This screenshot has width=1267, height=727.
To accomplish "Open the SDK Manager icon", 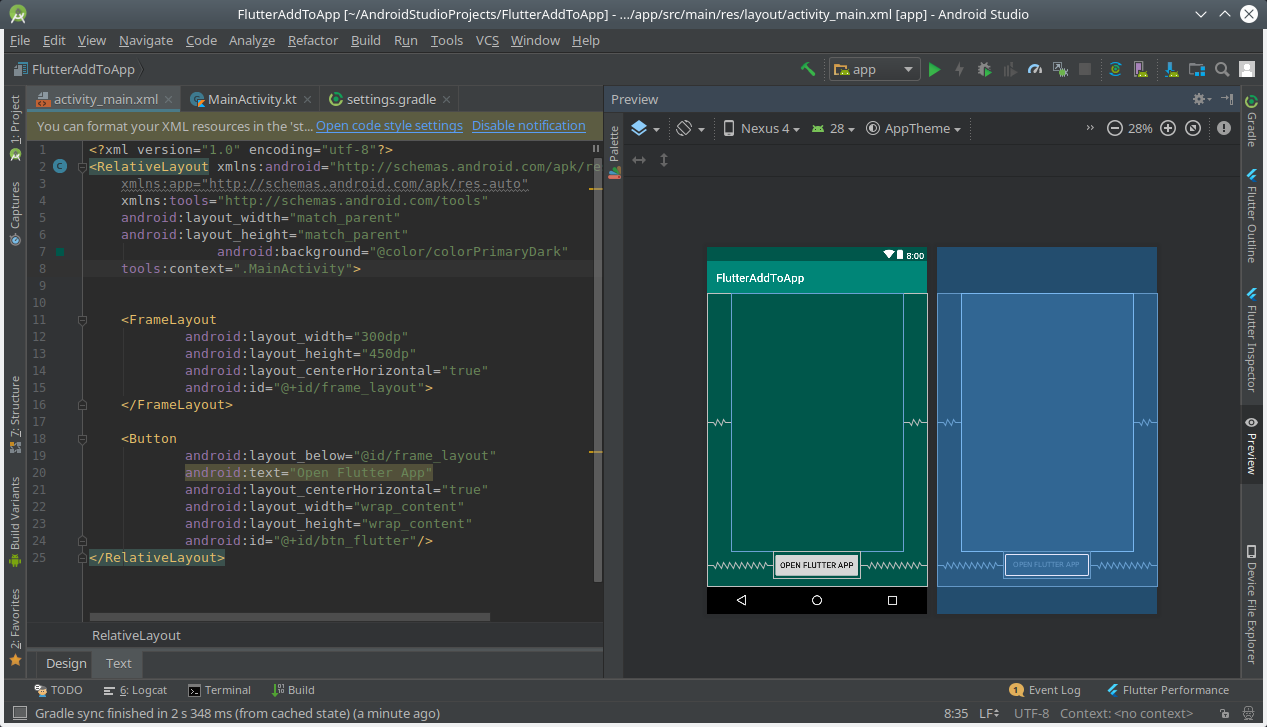I will tap(1170, 70).
